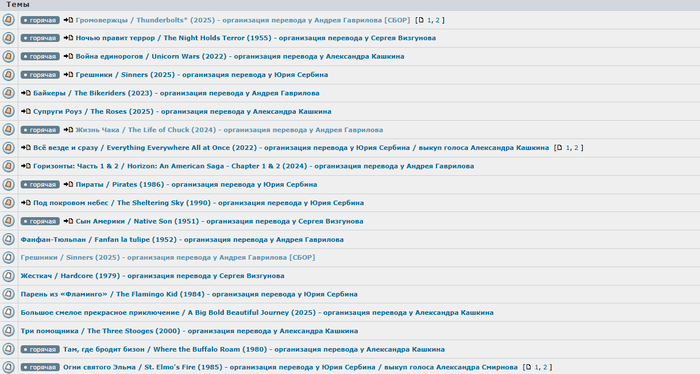700x374 pixels.
Task: Click status icon of Life of Chuck row
Action: coord(8,129)
